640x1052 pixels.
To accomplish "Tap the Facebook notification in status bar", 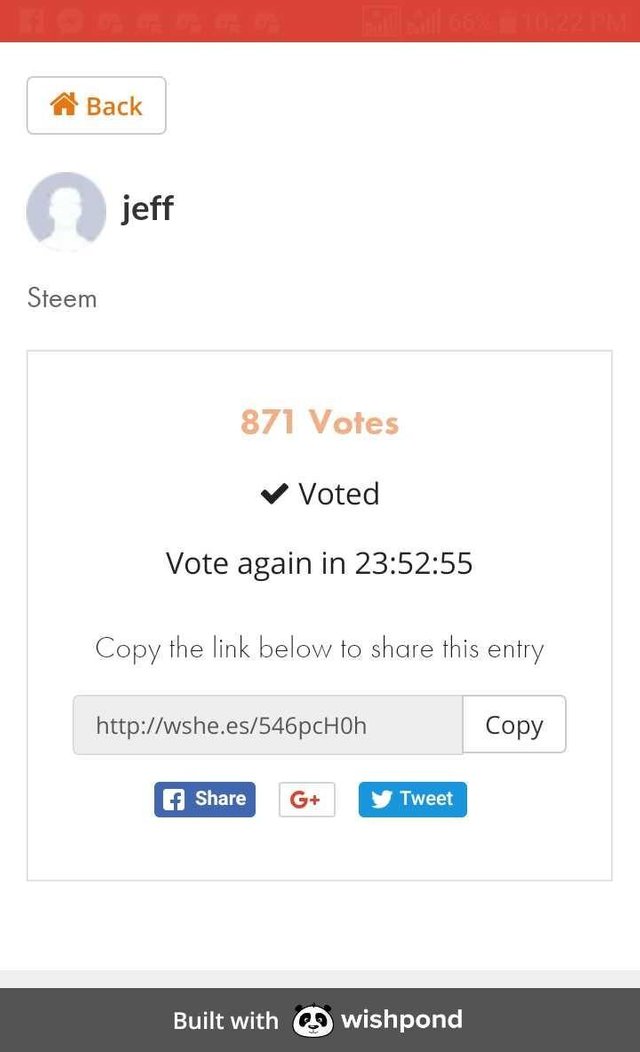I will pos(32,20).
